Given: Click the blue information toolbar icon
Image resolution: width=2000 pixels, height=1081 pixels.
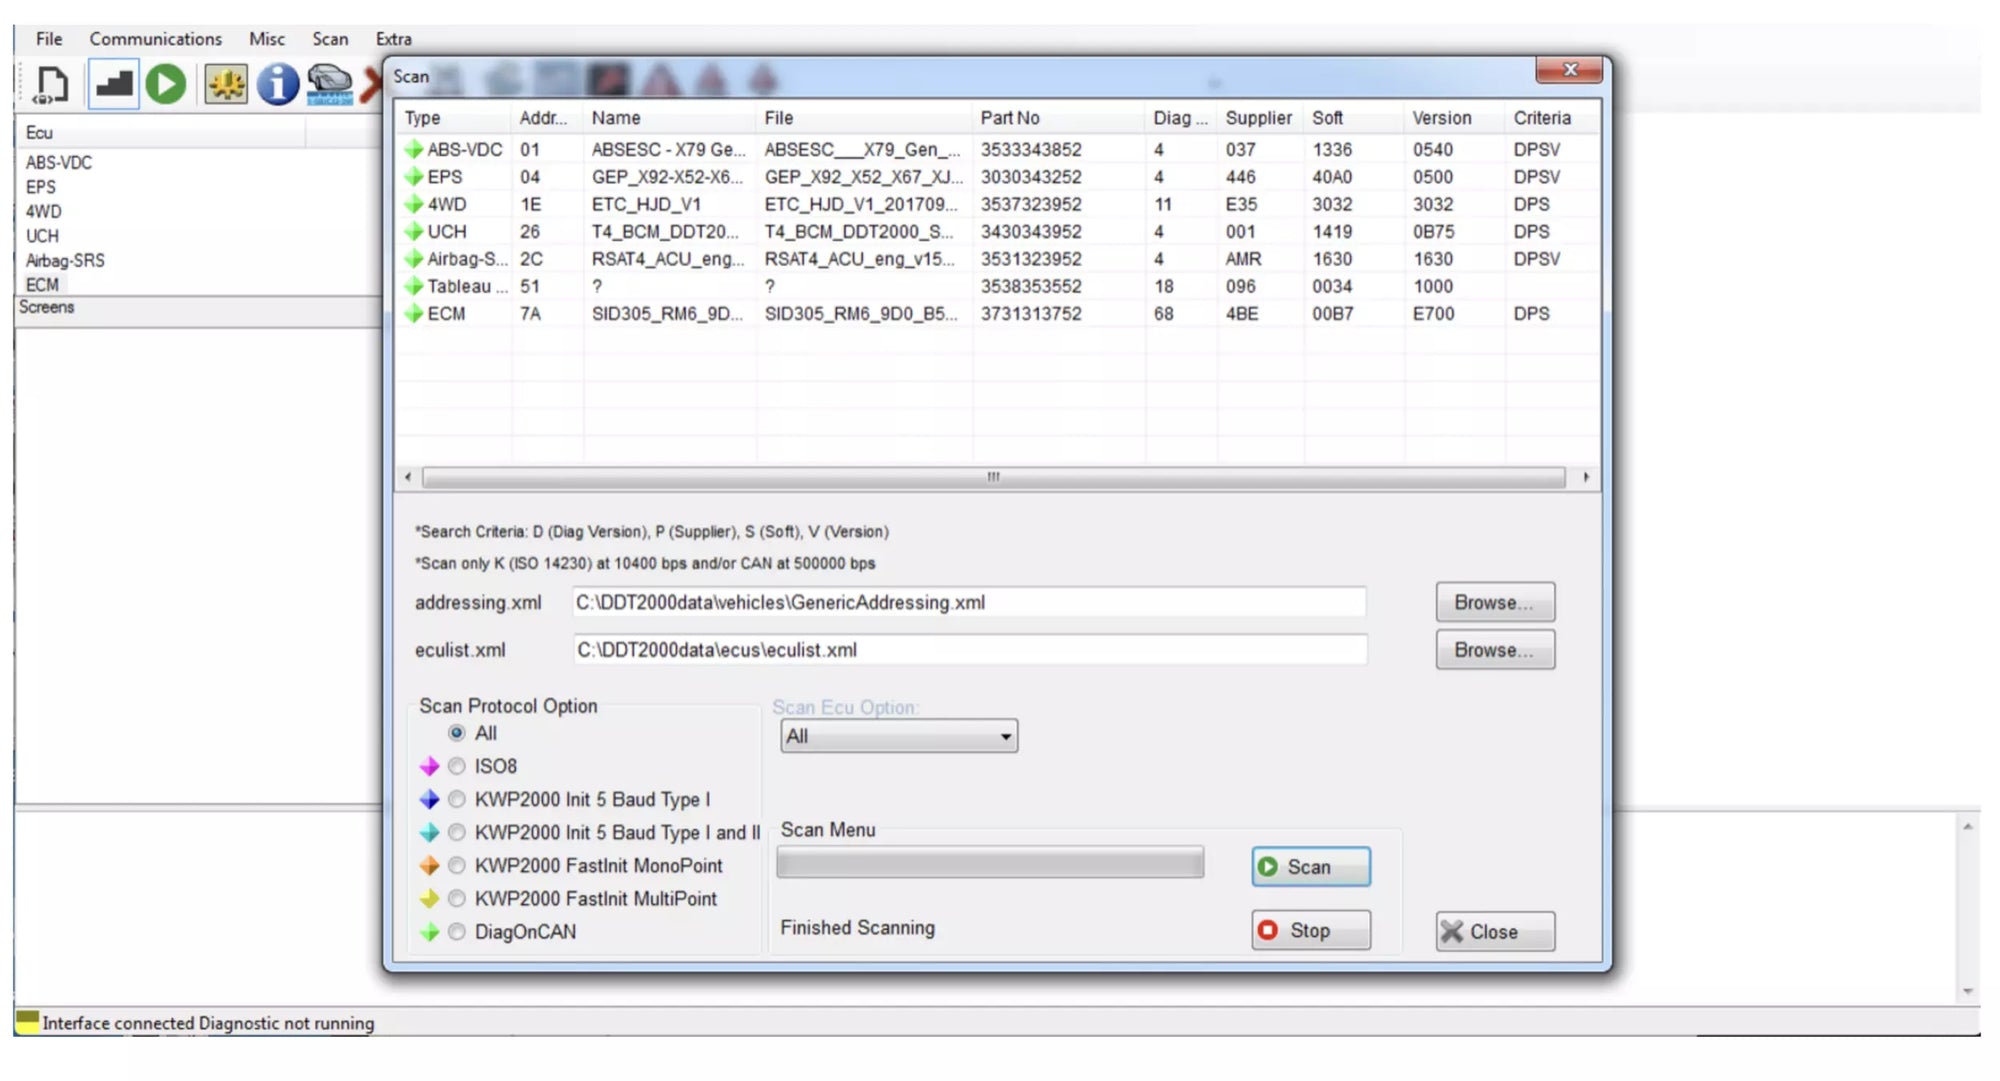Looking at the screenshot, I should point(277,84).
